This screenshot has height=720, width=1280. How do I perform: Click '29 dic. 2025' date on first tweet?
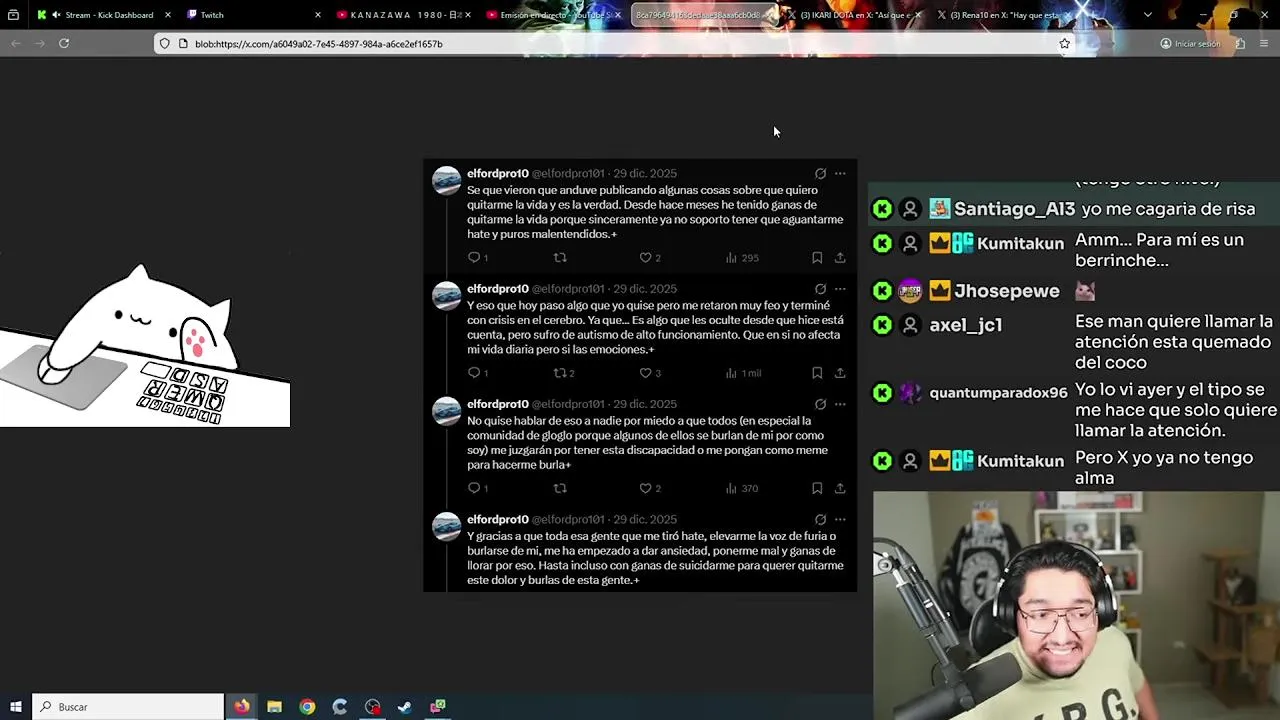click(x=645, y=173)
